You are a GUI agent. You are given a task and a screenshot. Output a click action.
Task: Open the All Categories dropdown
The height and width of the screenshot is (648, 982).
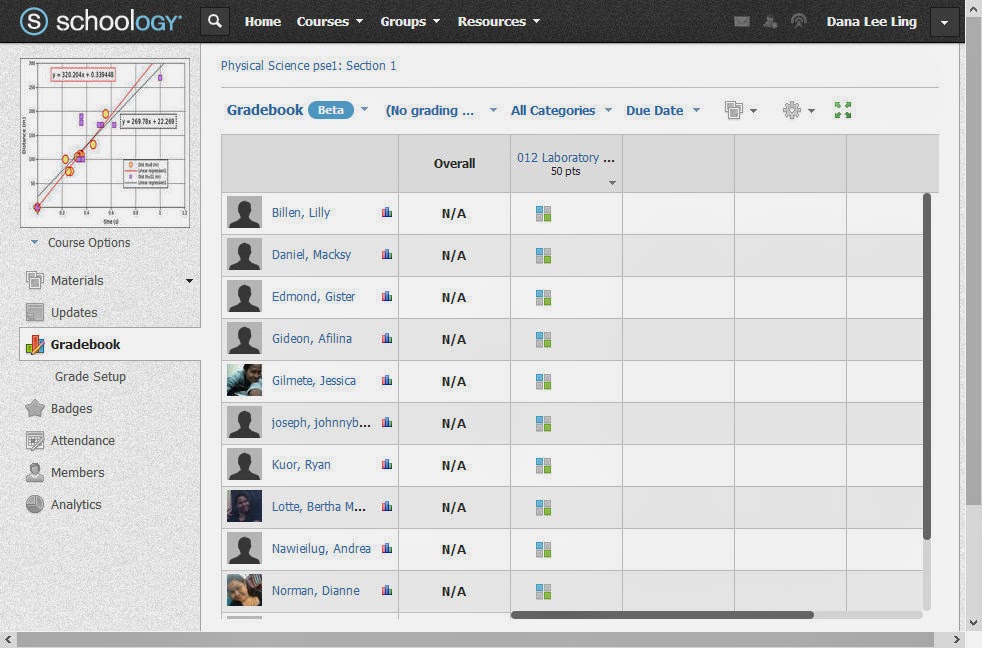click(555, 110)
